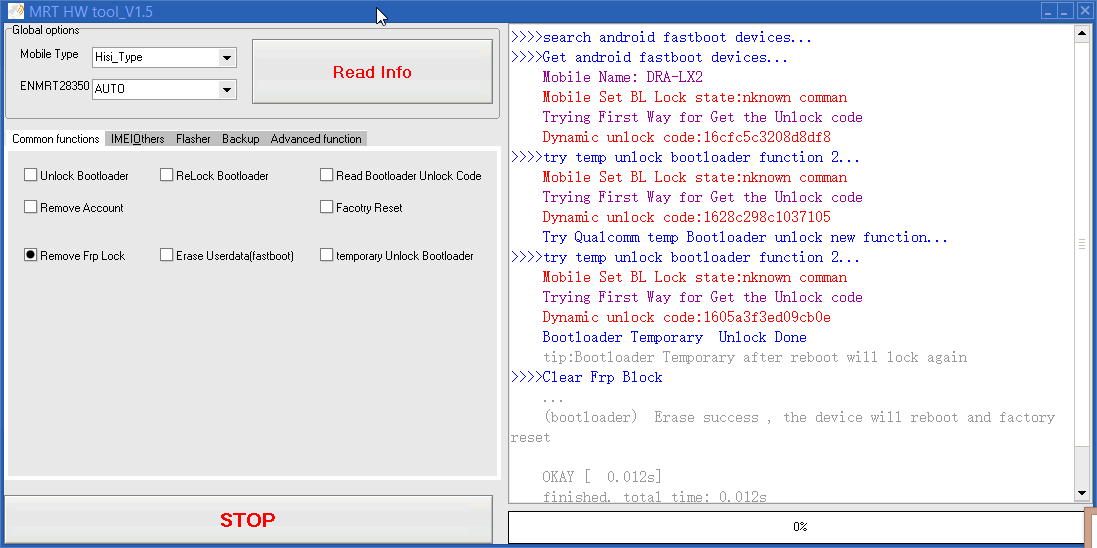Open the Mobile Type dropdown arrow
1097x548 pixels.
point(227,57)
